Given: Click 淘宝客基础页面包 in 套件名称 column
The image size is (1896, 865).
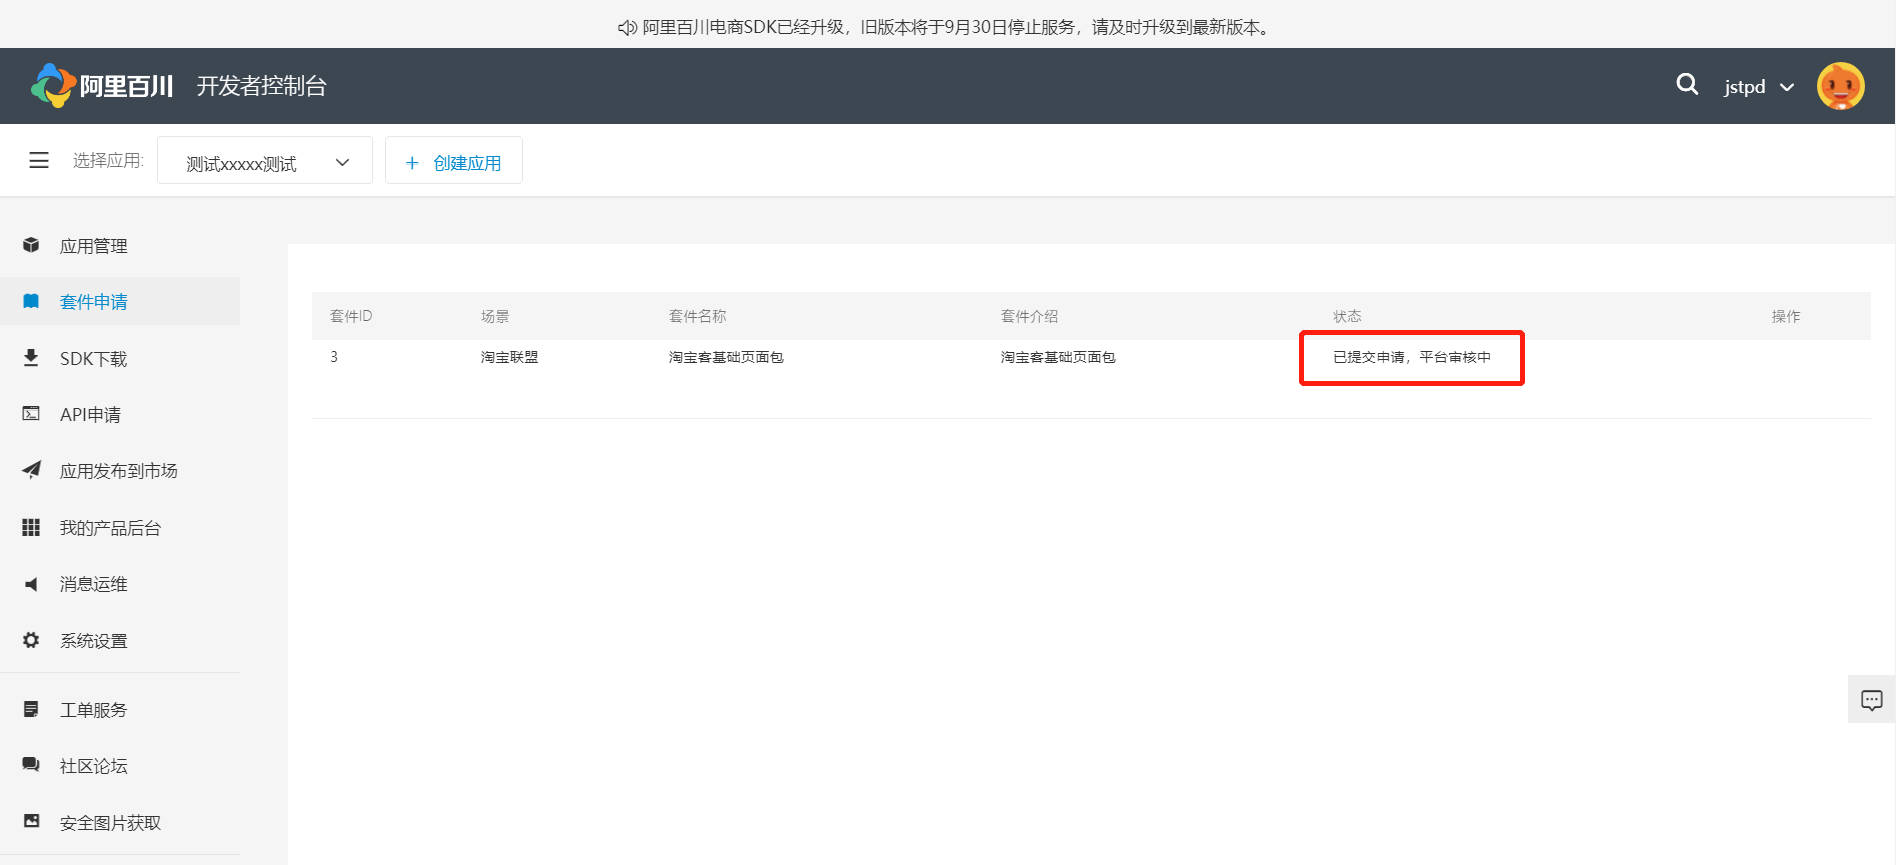Looking at the screenshot, I should [726, 357].
